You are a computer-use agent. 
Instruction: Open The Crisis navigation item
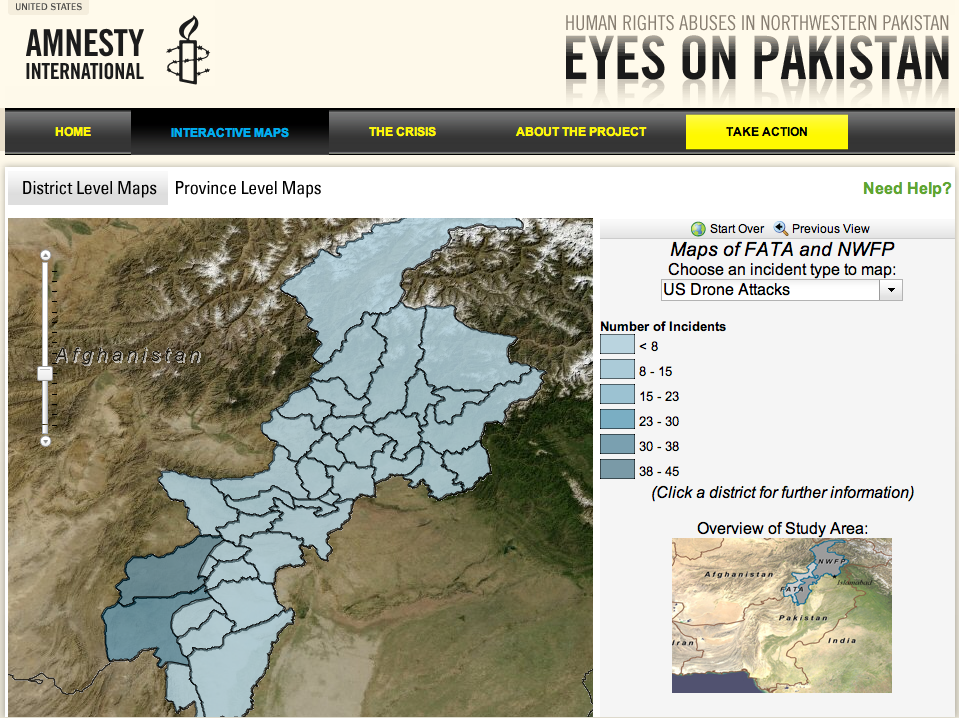coord(402,132)
